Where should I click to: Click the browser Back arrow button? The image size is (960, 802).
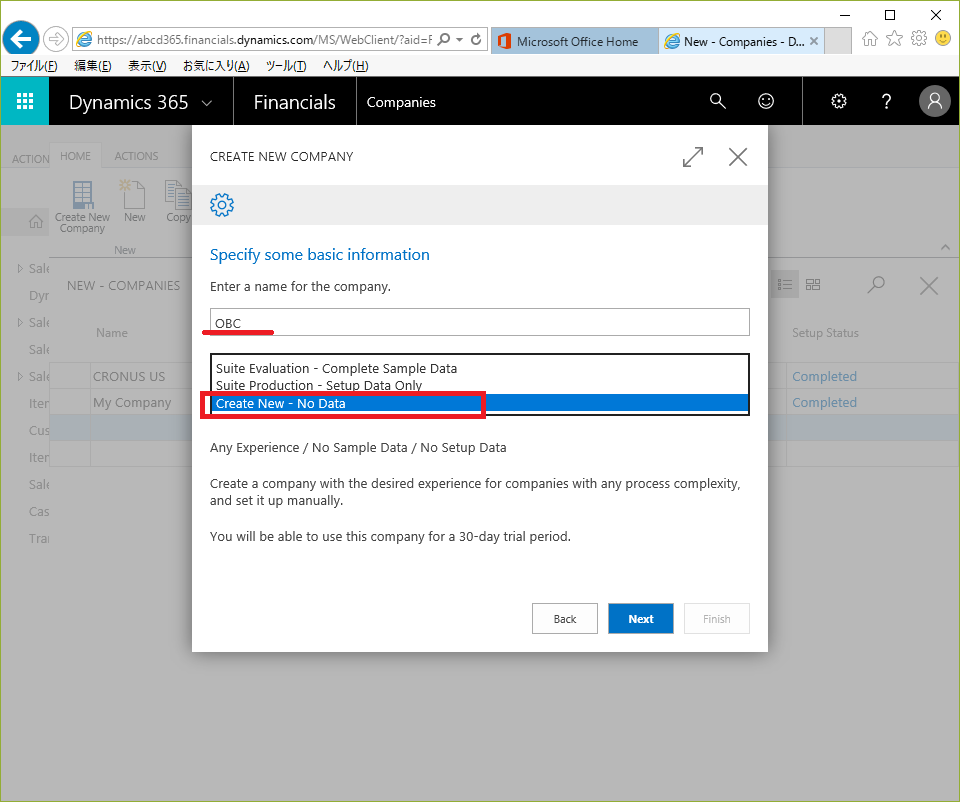coord(21,39)
